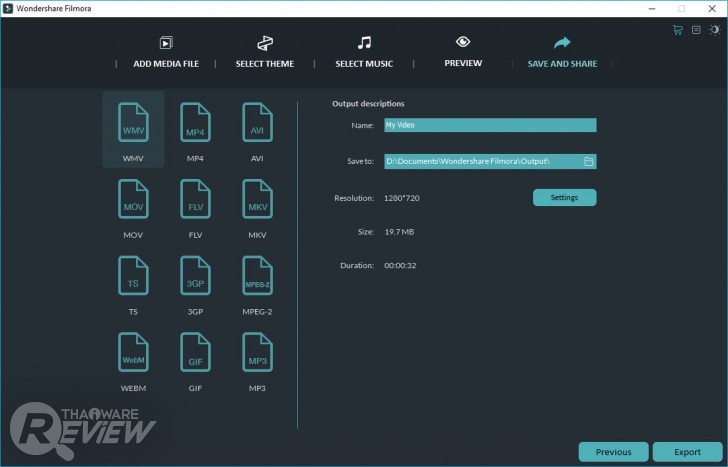Click the 'Output descriptions' heading

click(x=368, y=104)
